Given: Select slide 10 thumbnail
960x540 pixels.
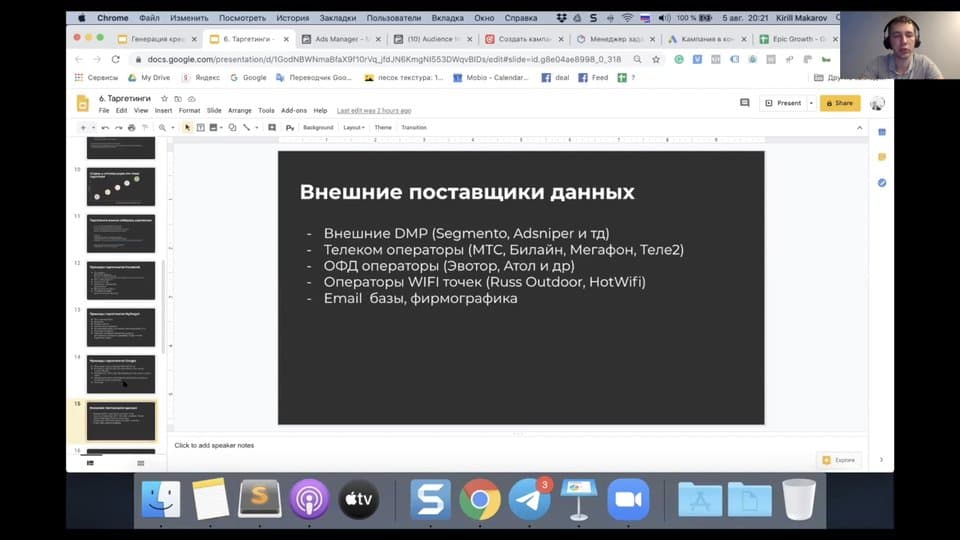Looking at the screenshot, I should click(121, 187).
